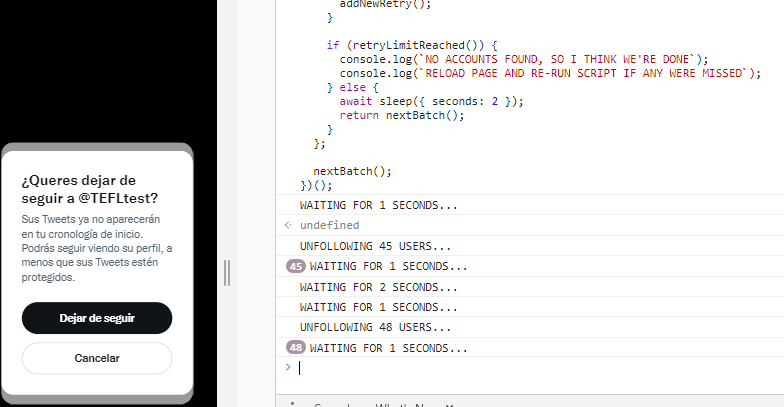The width and height of the screenshot is (784, 407).
Task: Click the 'Dejar de seguir' confirmation button
Action: pyautogui.click(x=97, y=318)
